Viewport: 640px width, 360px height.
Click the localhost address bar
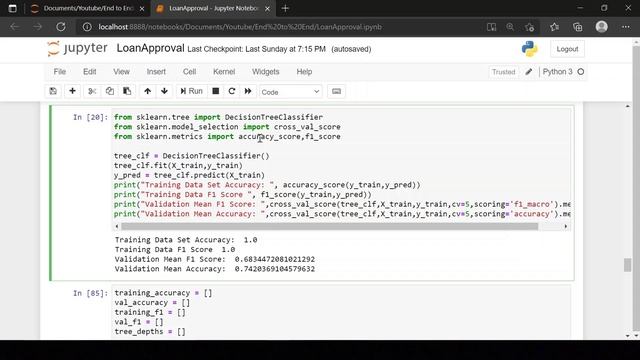(x=240, y=27)
